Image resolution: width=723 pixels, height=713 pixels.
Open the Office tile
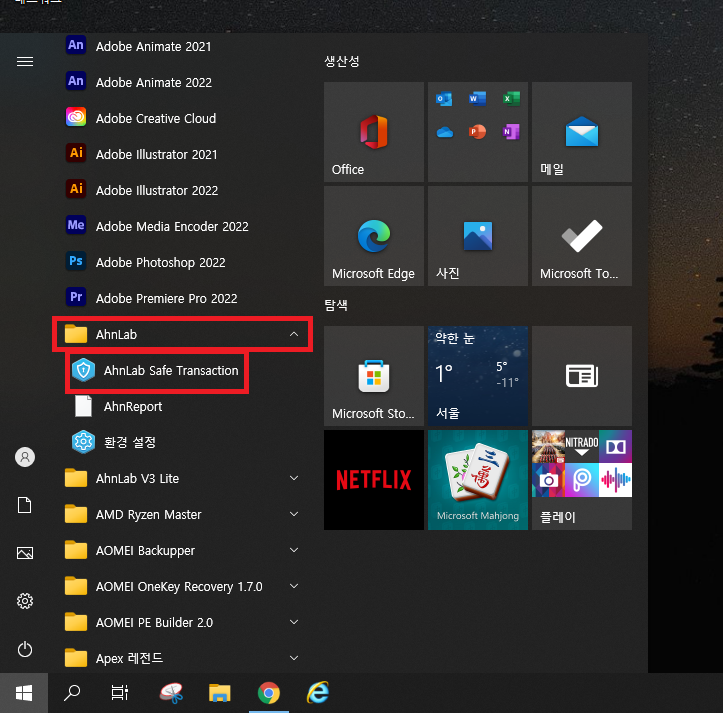pyautogui.click(x=374, y=132)
